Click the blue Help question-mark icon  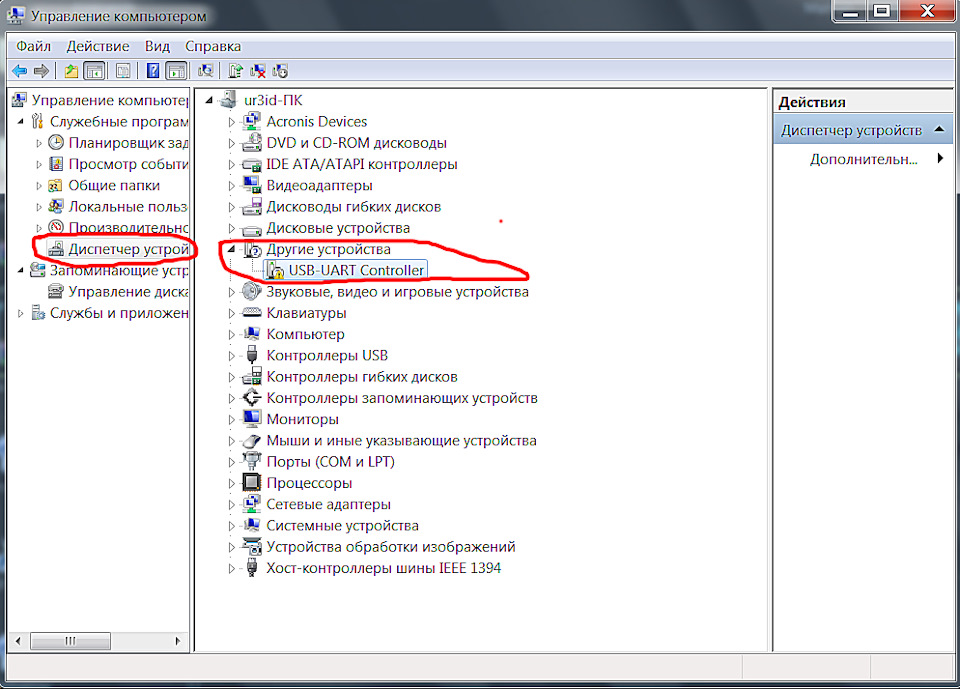point(152,71)
